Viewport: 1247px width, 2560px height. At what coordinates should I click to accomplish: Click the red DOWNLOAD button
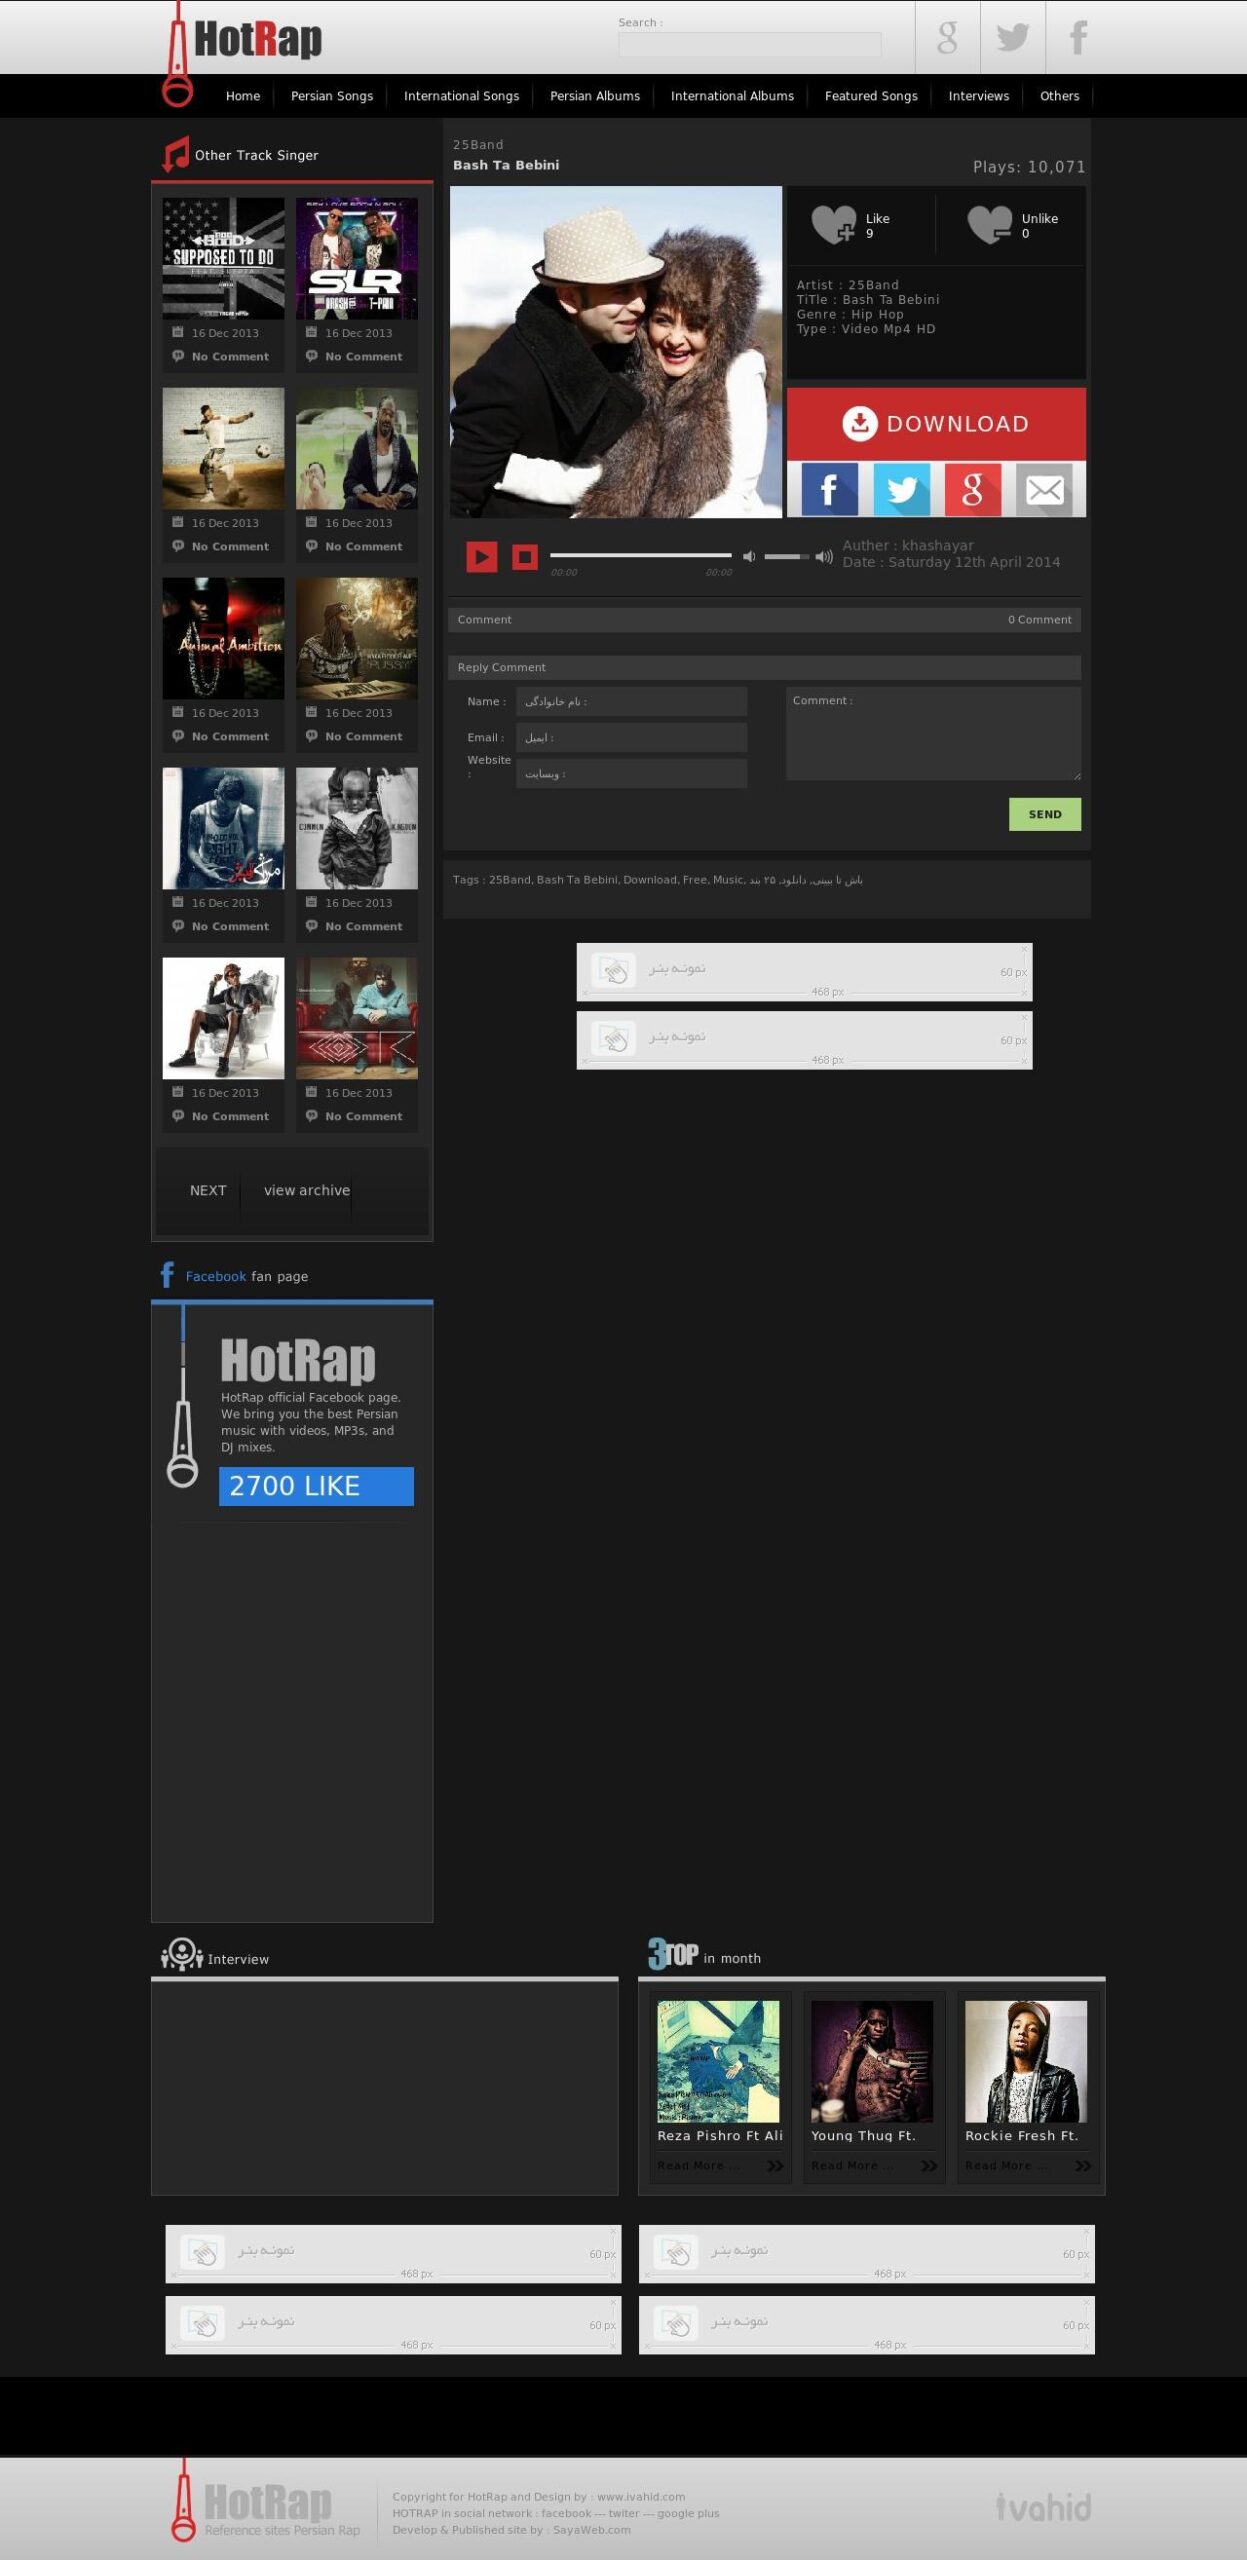click(x=935, y=424)
